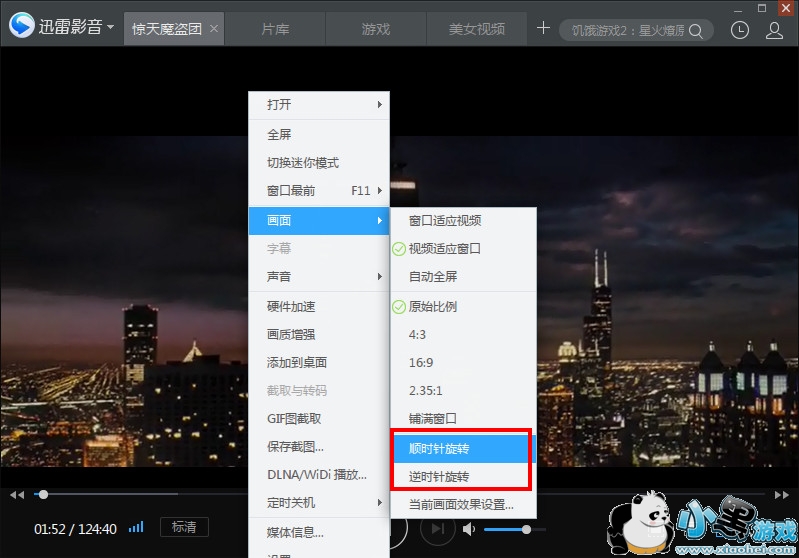
Task: Expand the 画面 submenu
Action: [319, 221]
